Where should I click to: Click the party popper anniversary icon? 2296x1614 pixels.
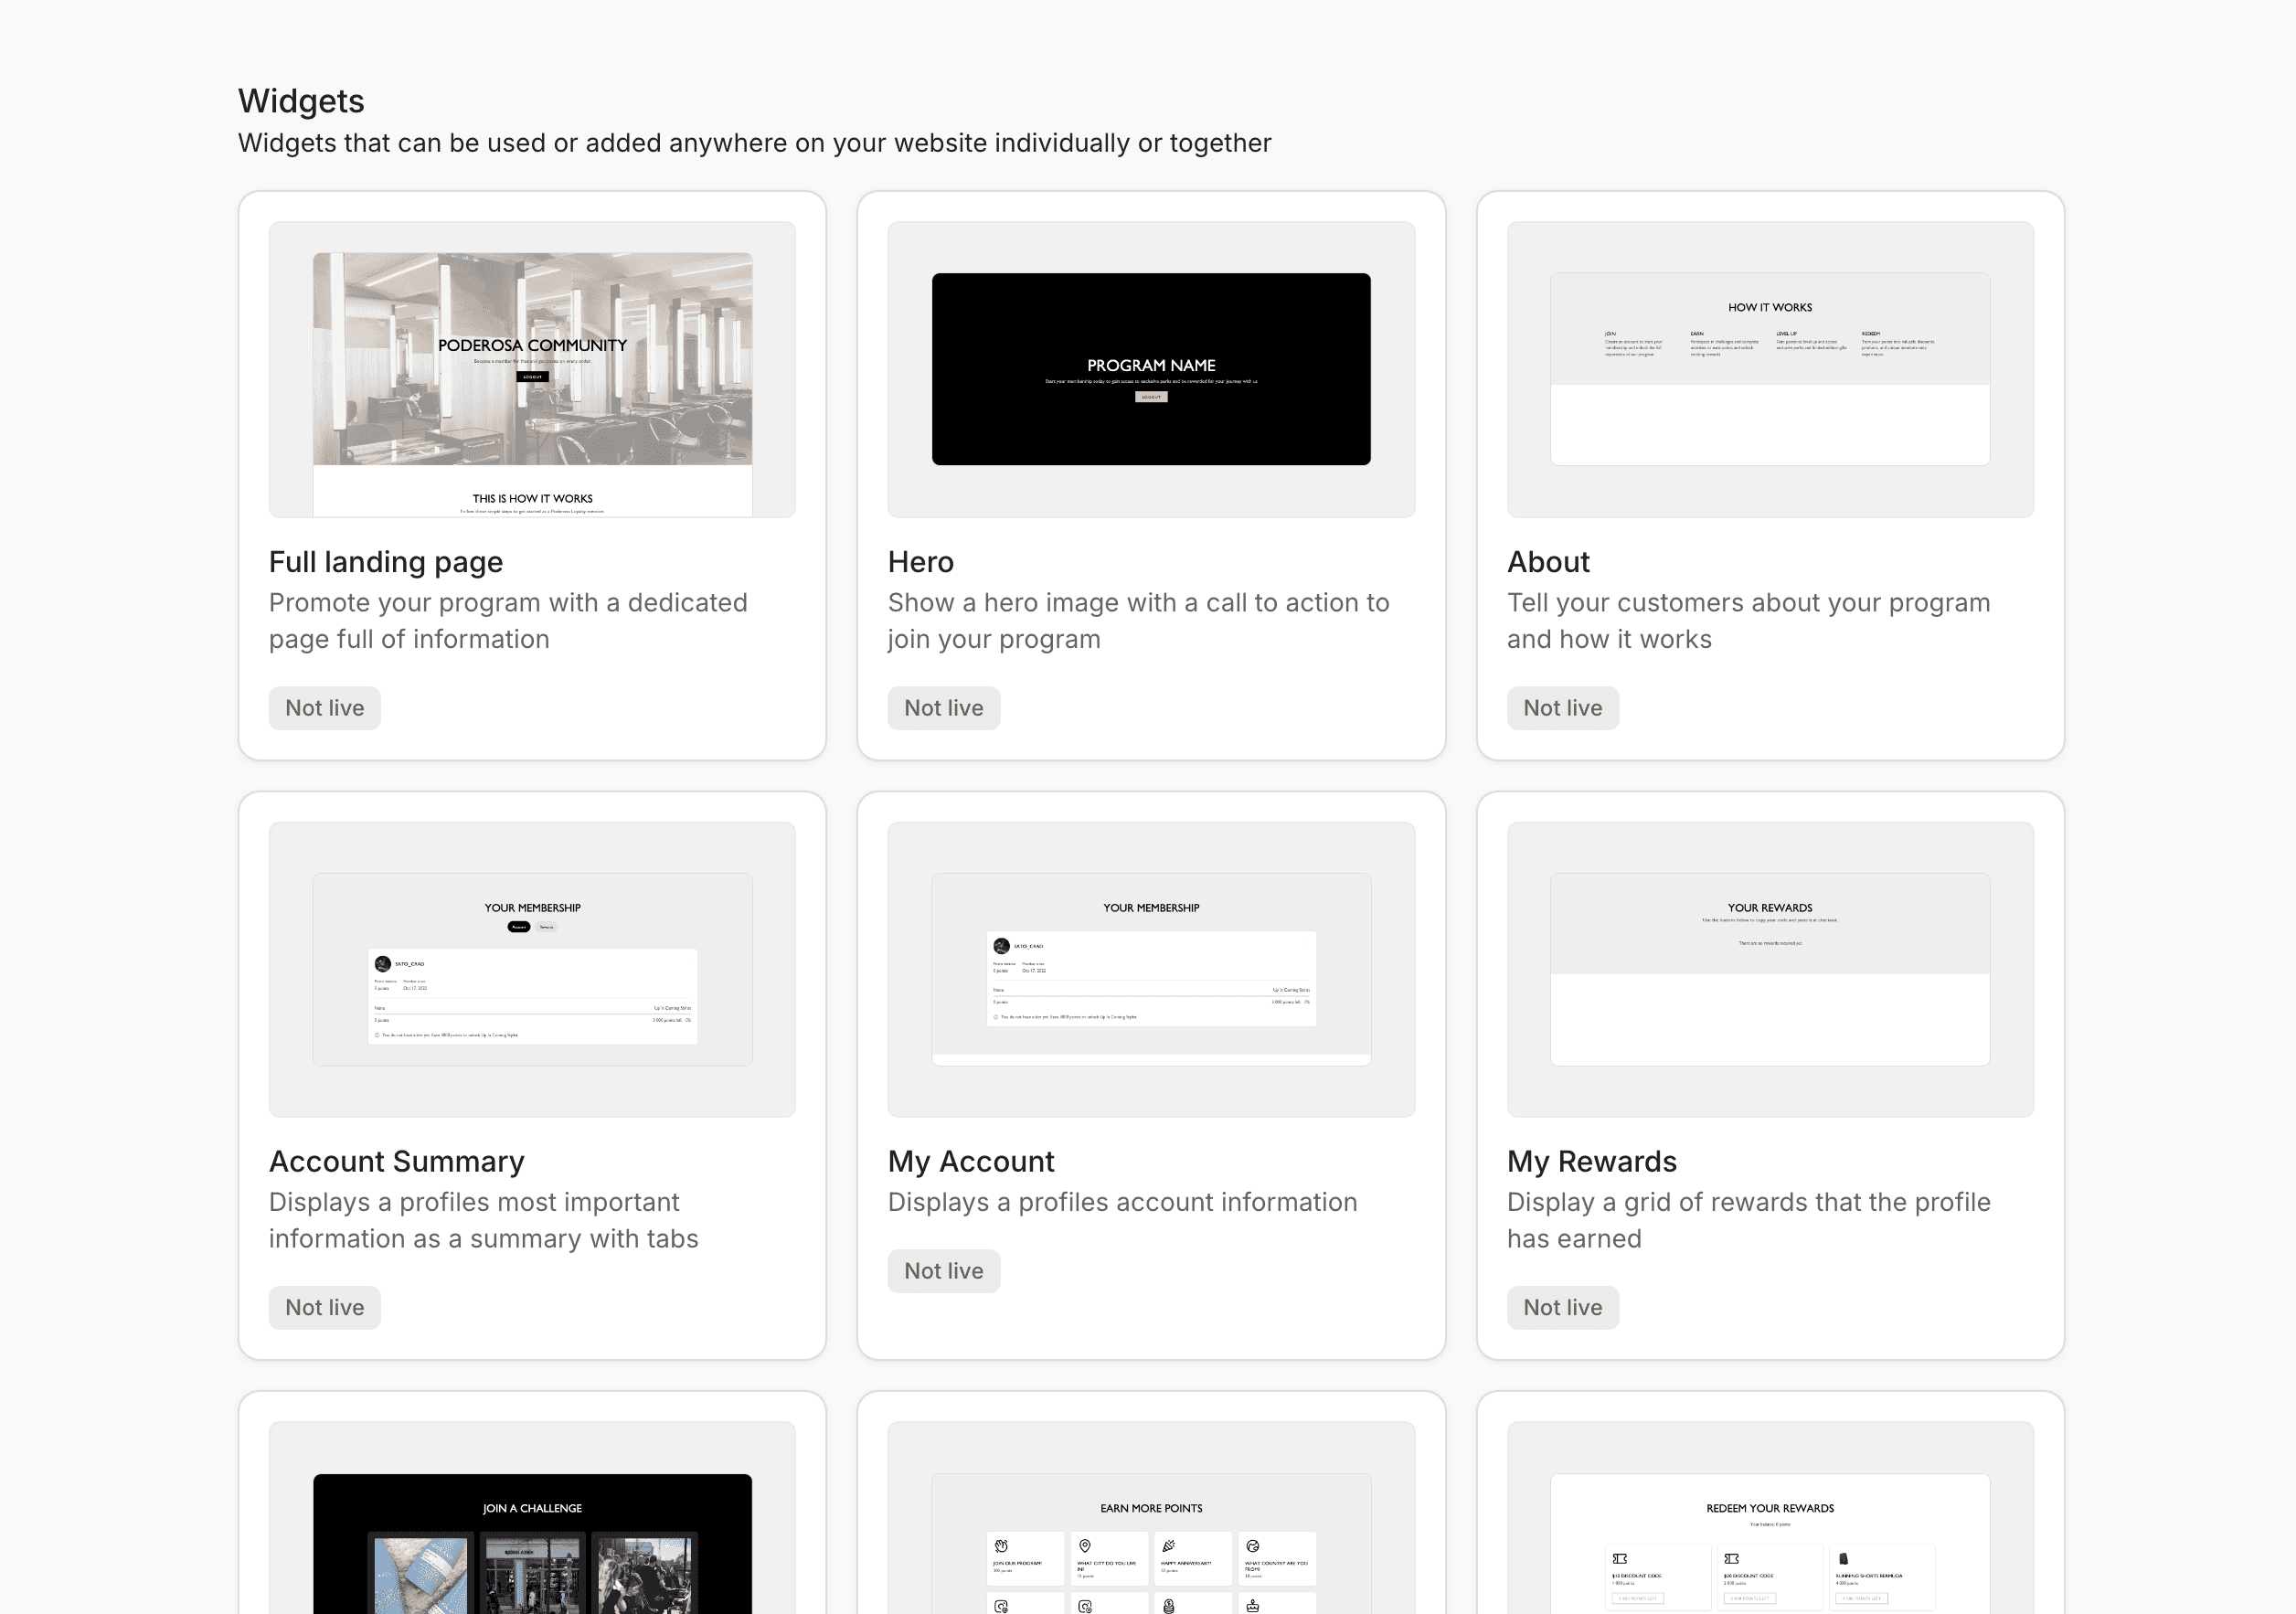(x=1168, y=1546)
